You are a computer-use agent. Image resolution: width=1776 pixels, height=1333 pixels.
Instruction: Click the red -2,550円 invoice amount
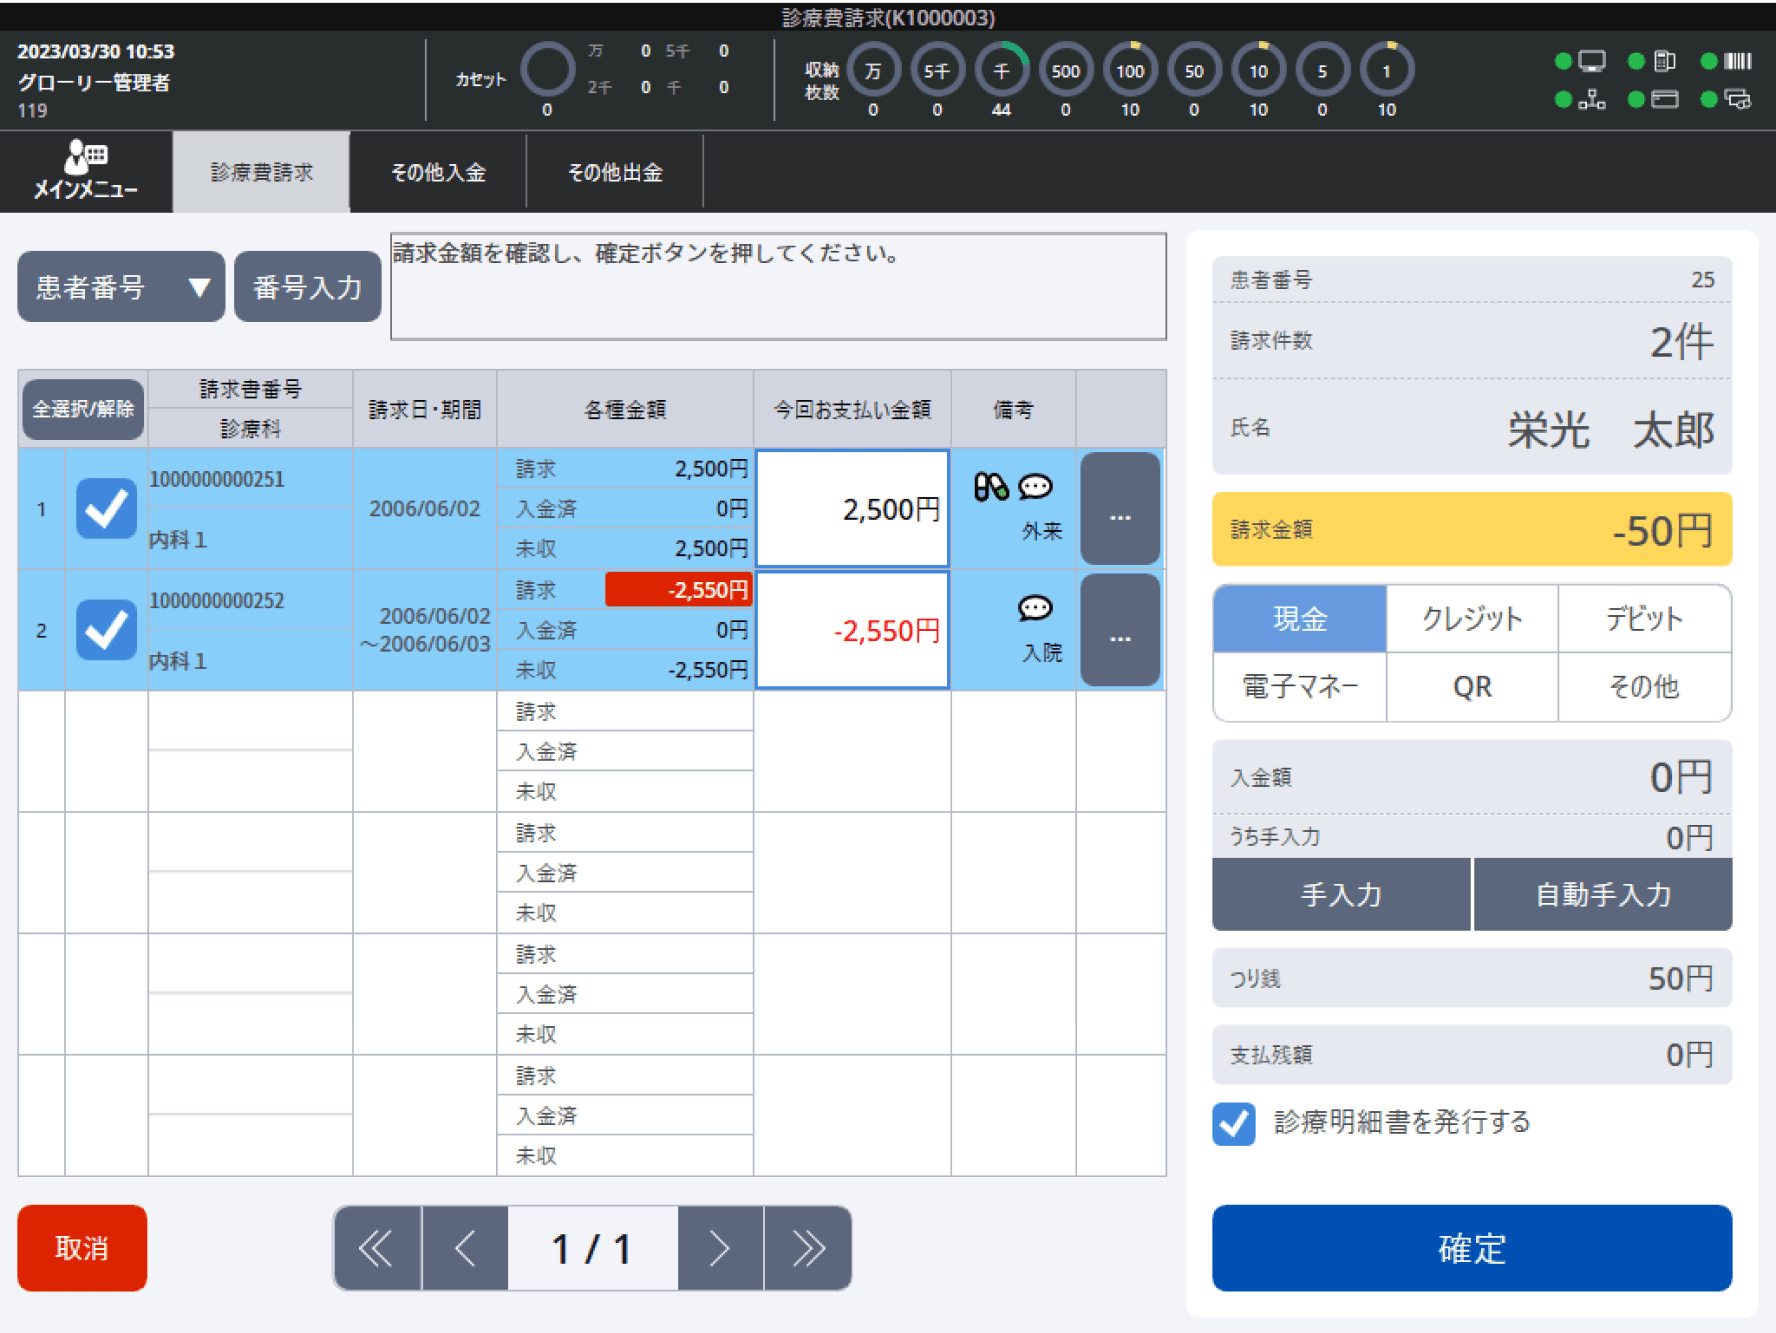677,590
